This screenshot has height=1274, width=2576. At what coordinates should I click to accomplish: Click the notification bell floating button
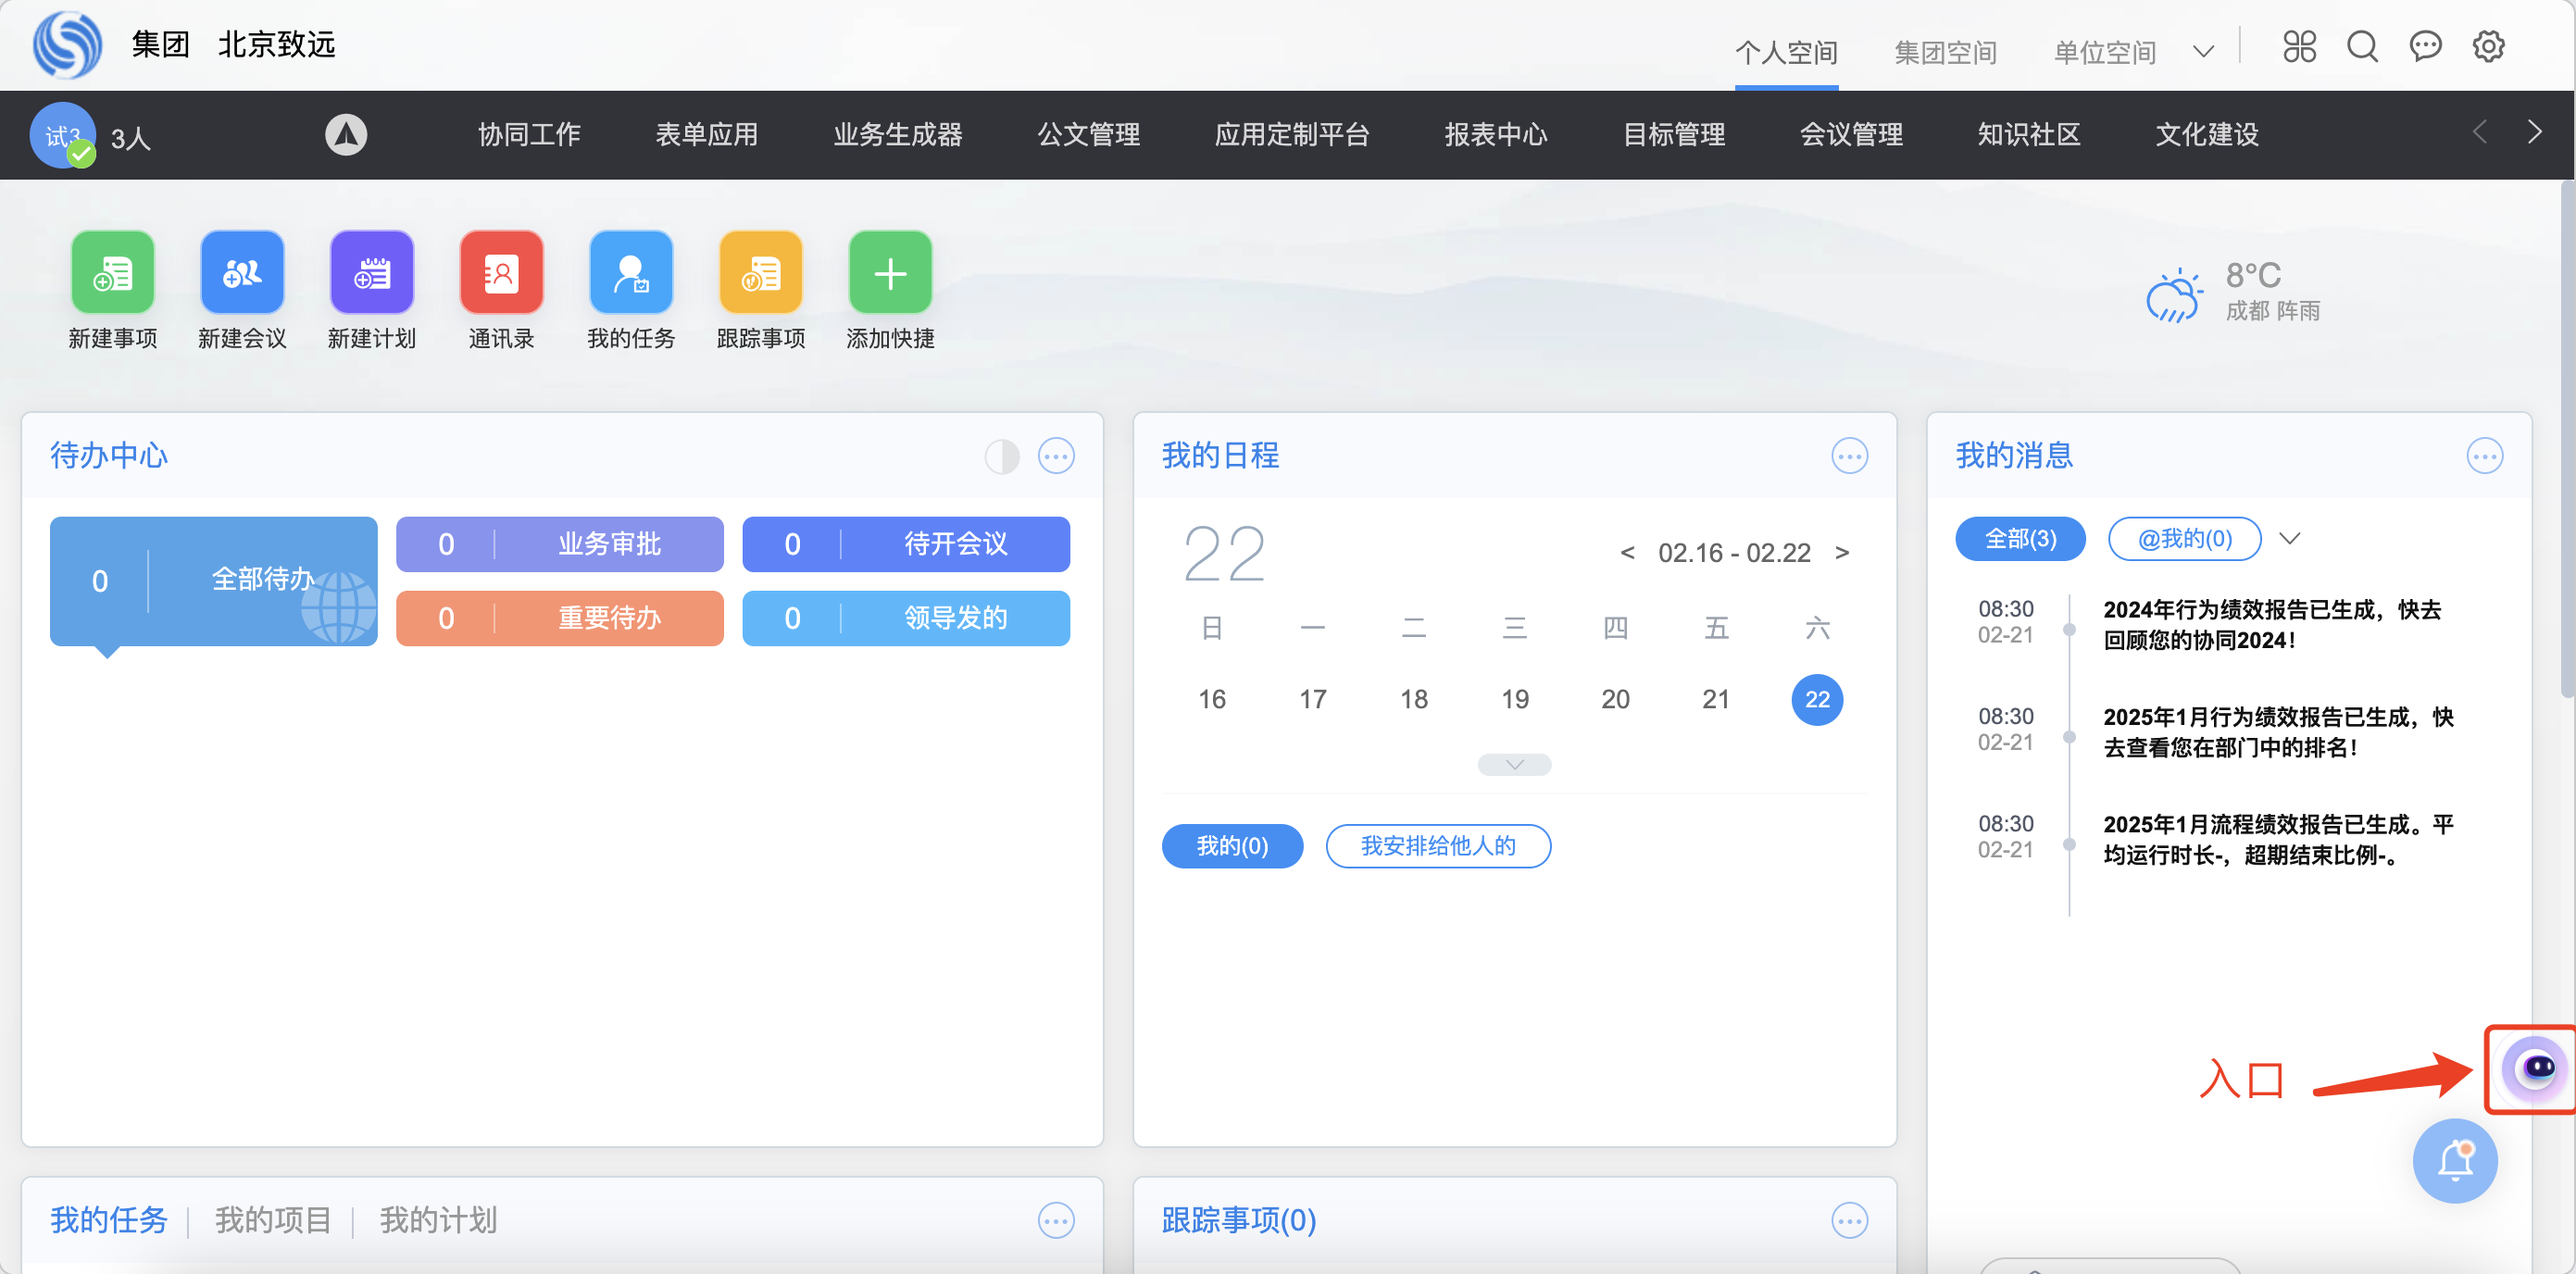click(x=2454, y=1161)
